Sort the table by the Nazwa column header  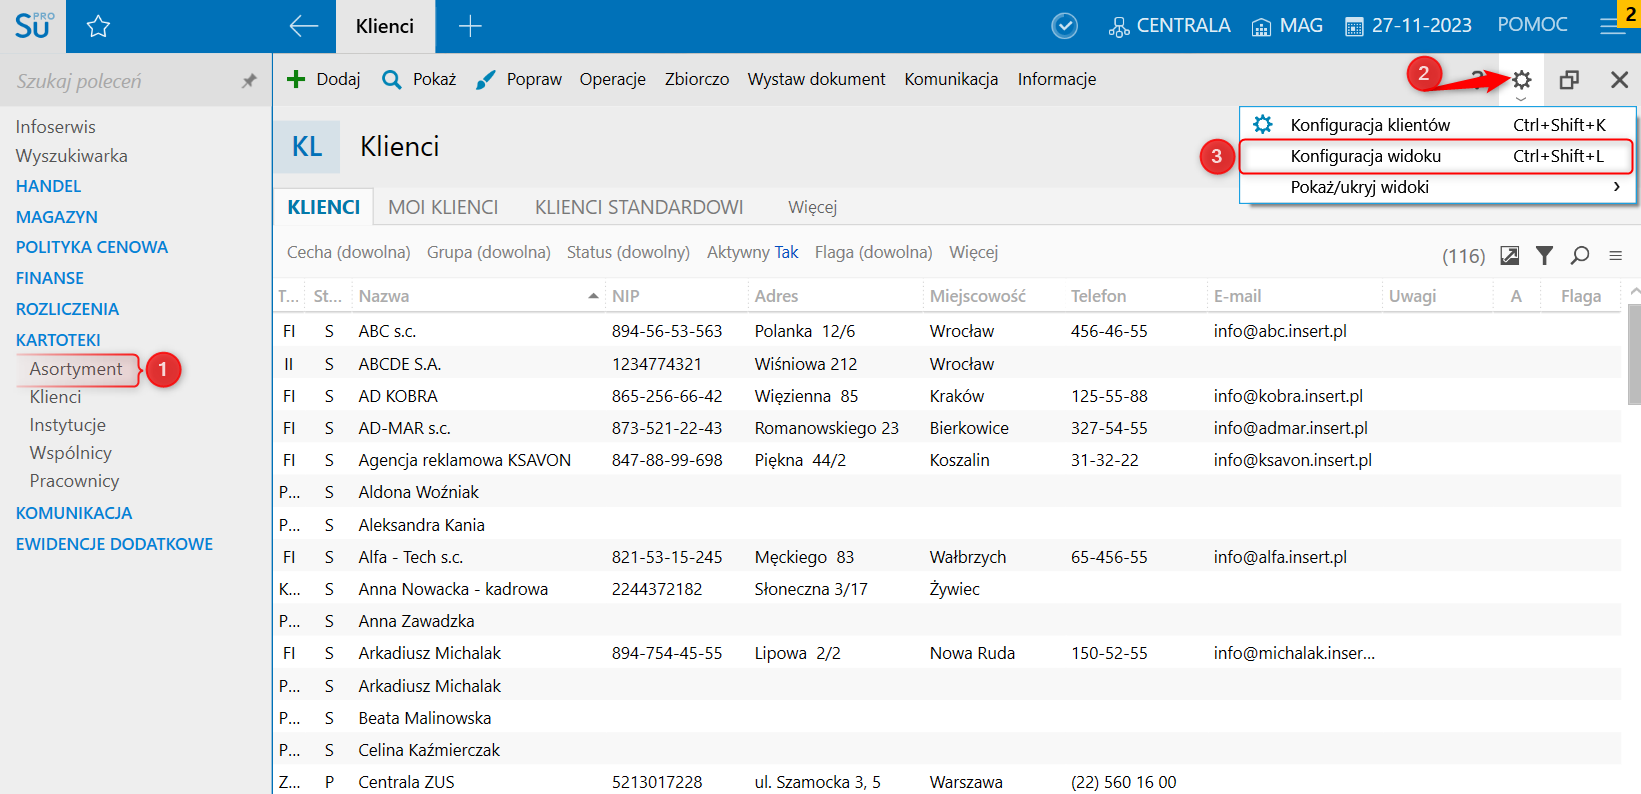point(384,296)
